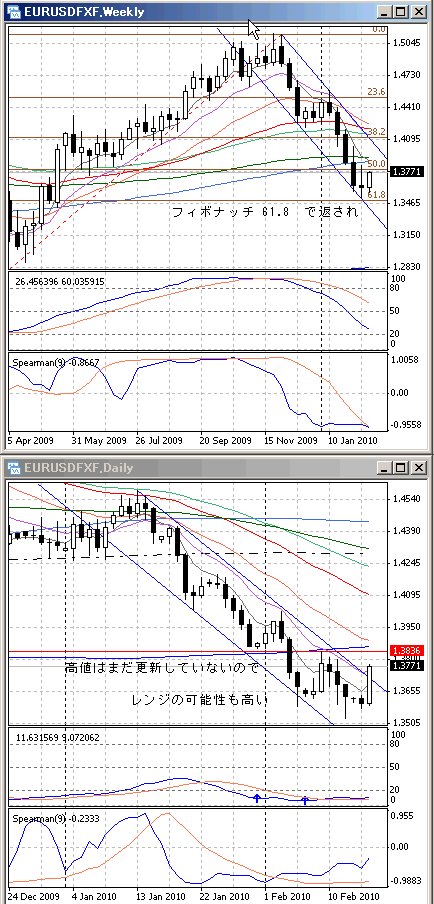Click the weekly current price label 1.3771
This screenshot has height=904, width=434.
tap(405, 171)
